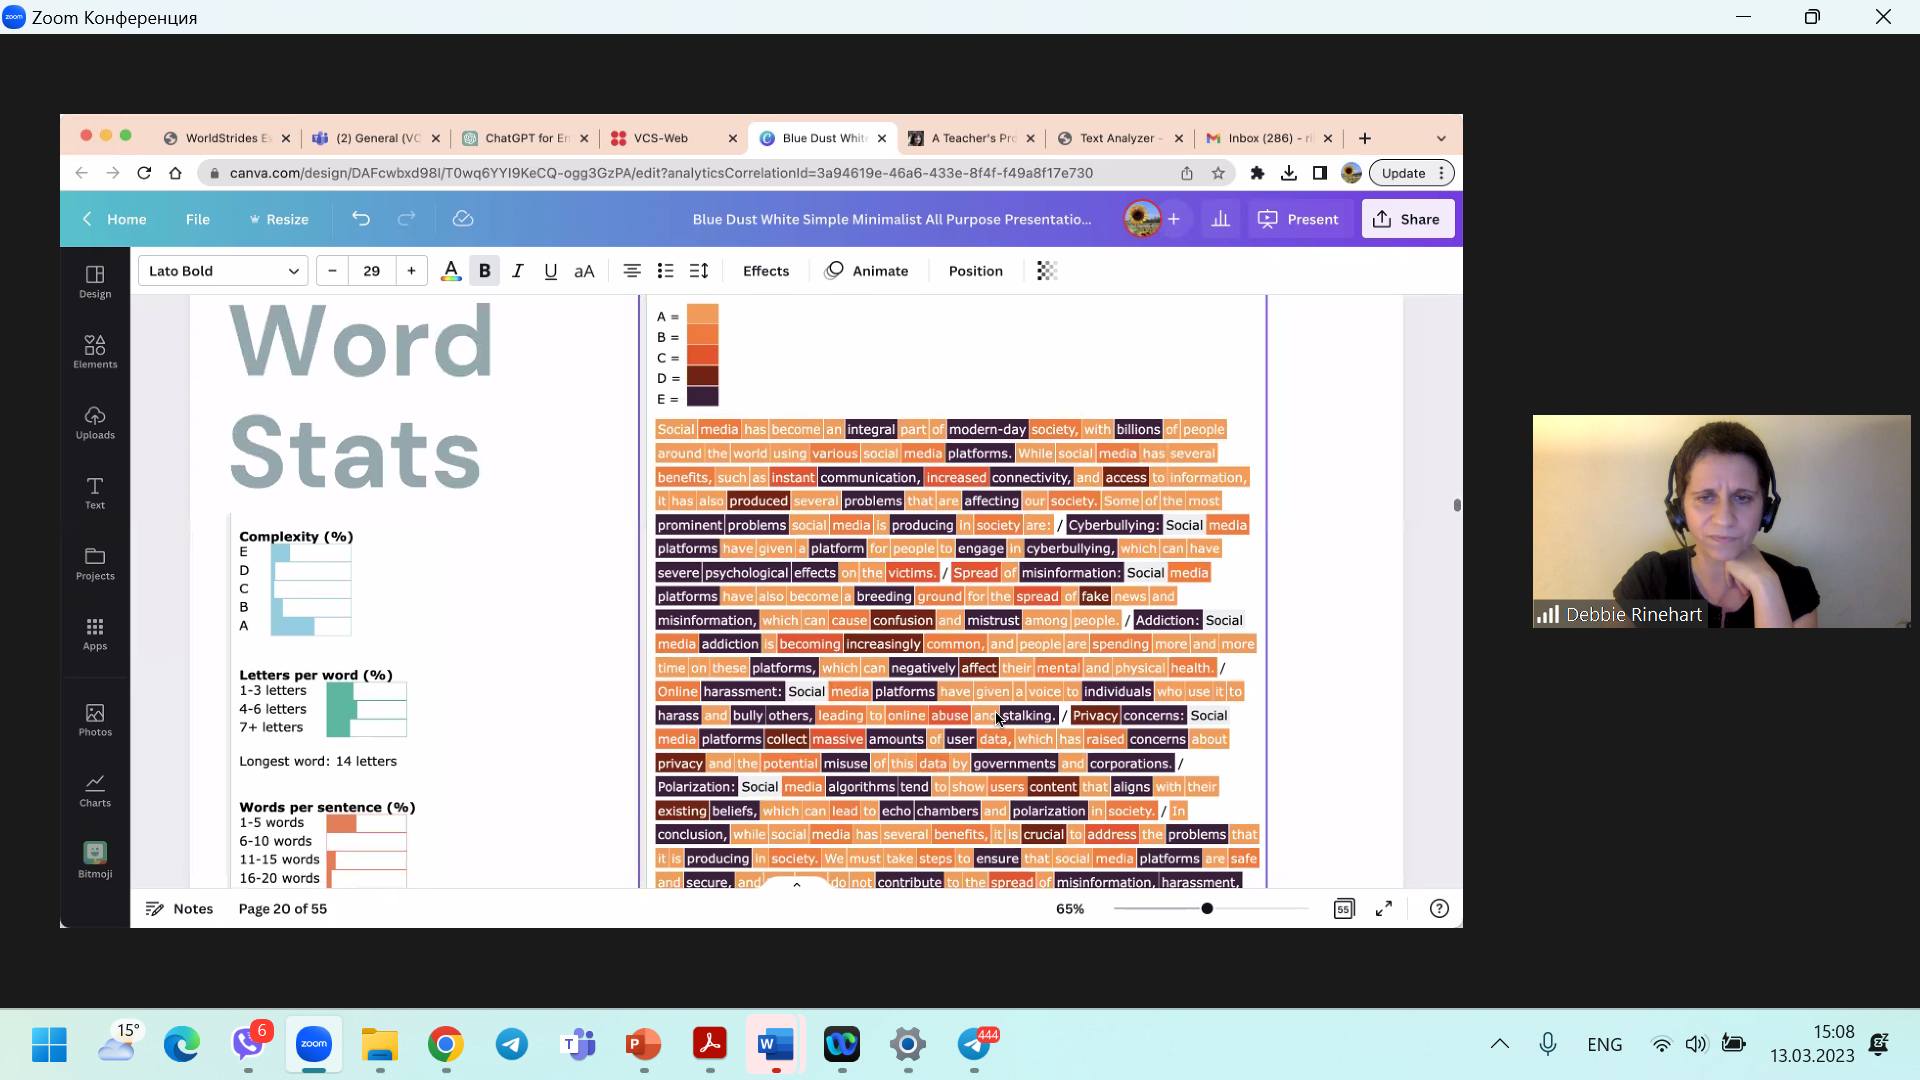This screenshot has width=1920, height=1080.
Task: Open the Uploads sidebar panel
Action: (x=95, y=422)
